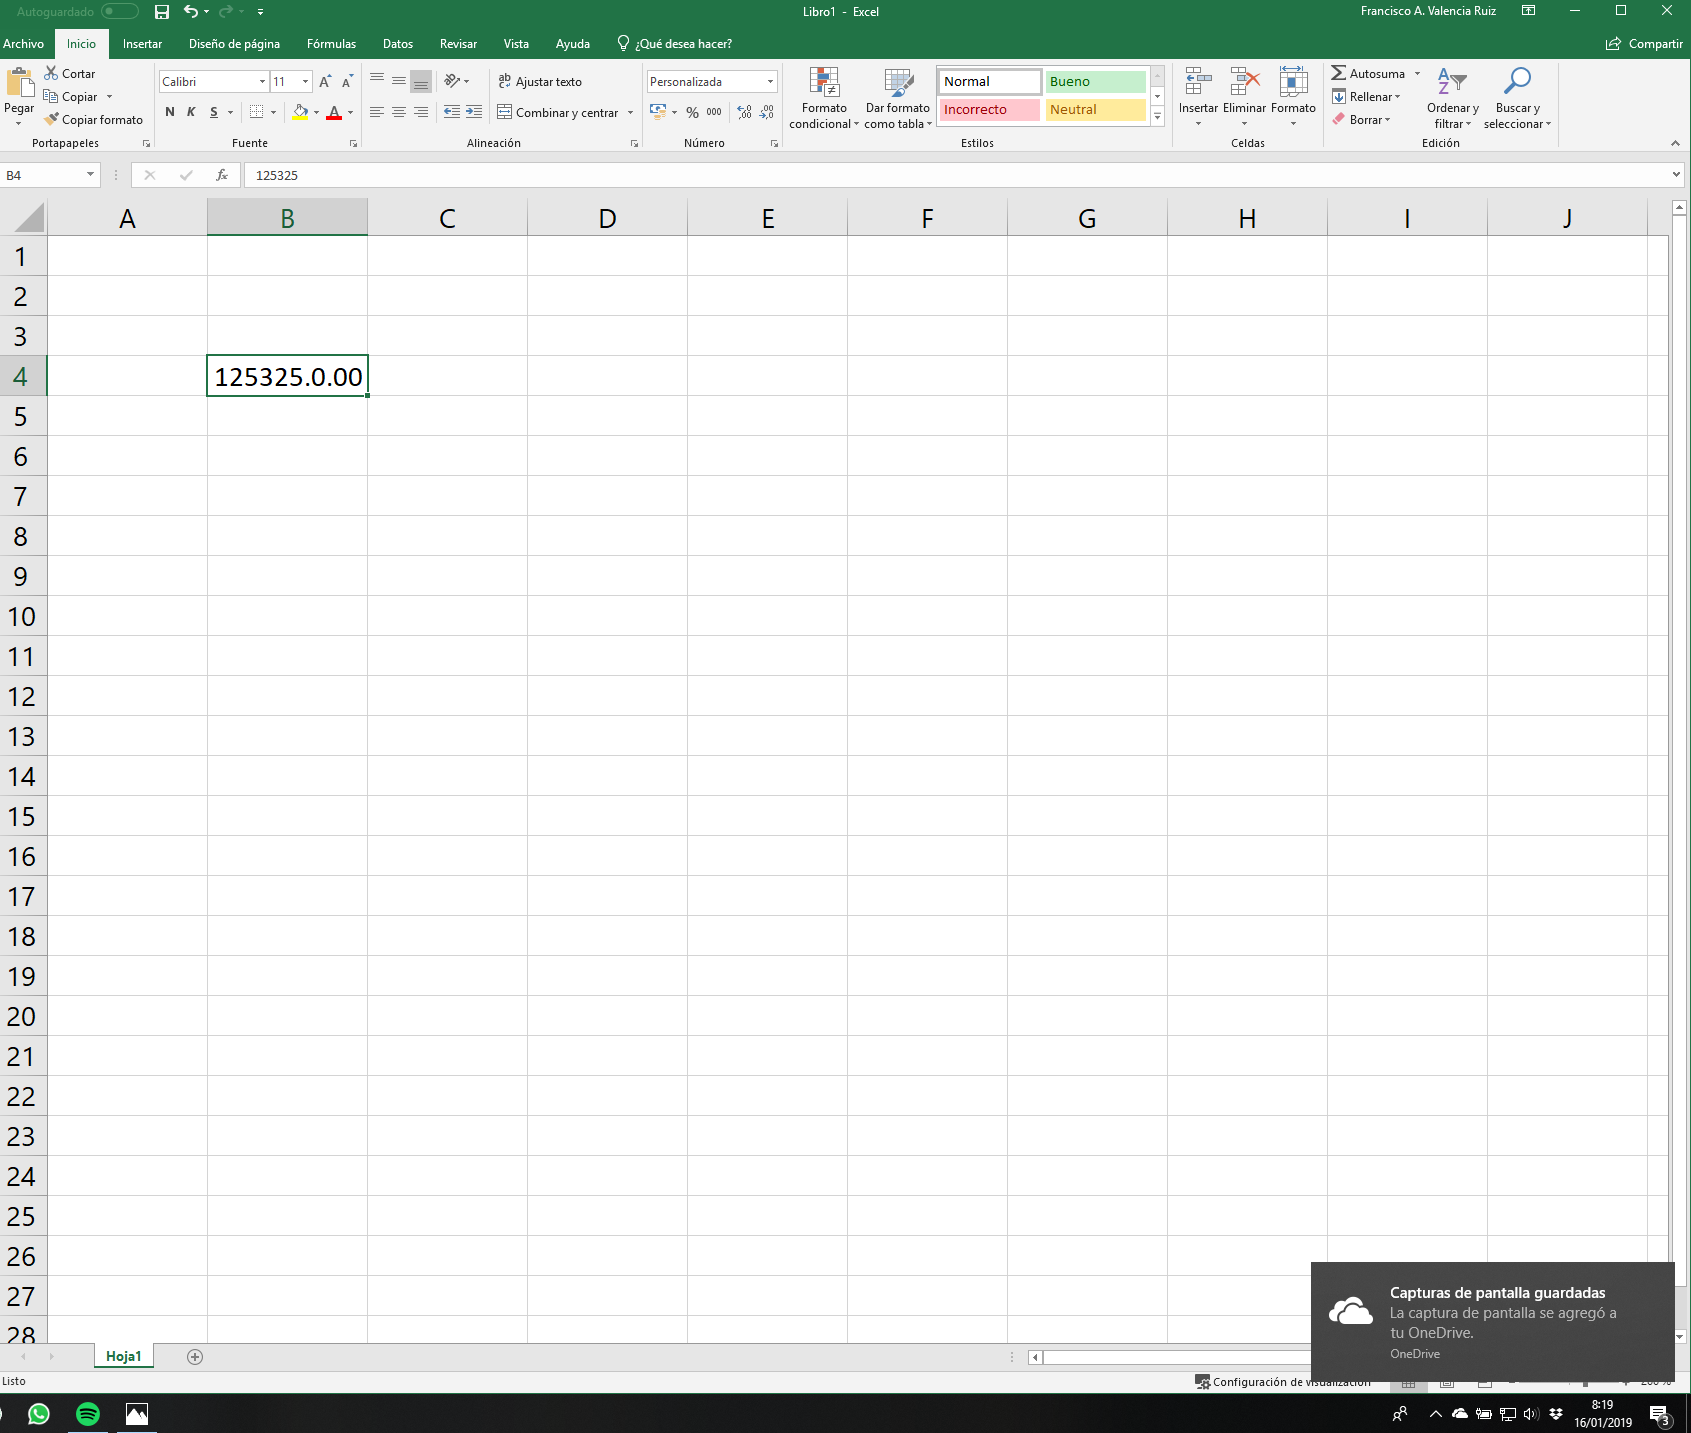
Task: Open Spotify from the taskbar
Action: tap(88, 1414)
